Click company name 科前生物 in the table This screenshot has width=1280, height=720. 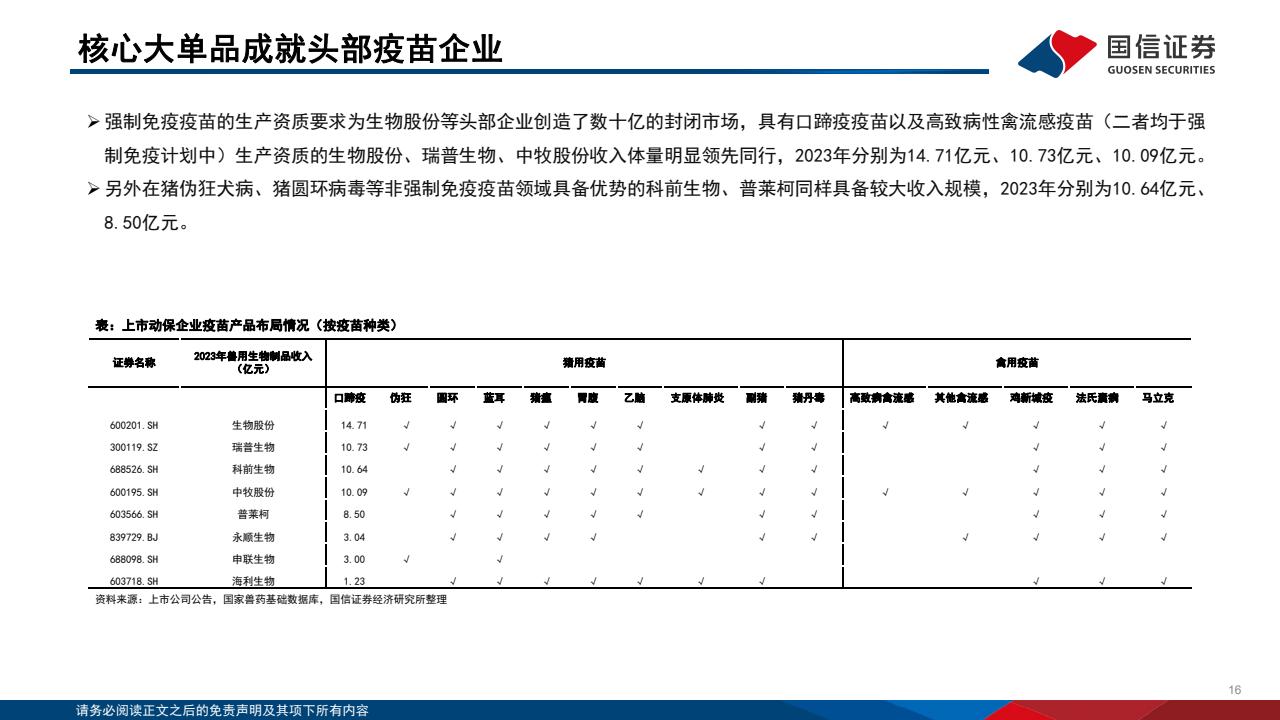point(253,469)
